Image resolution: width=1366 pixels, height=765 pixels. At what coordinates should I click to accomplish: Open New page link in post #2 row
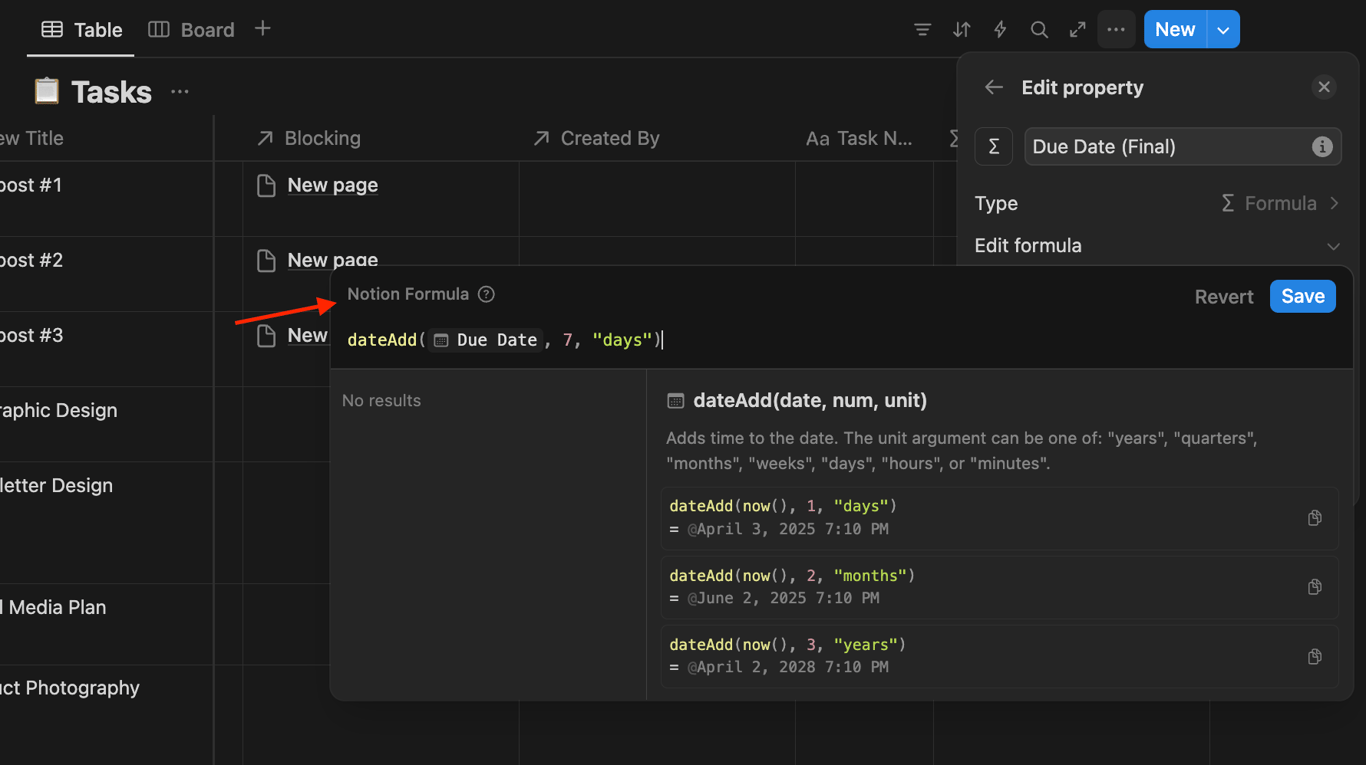(x=332, y=260)
